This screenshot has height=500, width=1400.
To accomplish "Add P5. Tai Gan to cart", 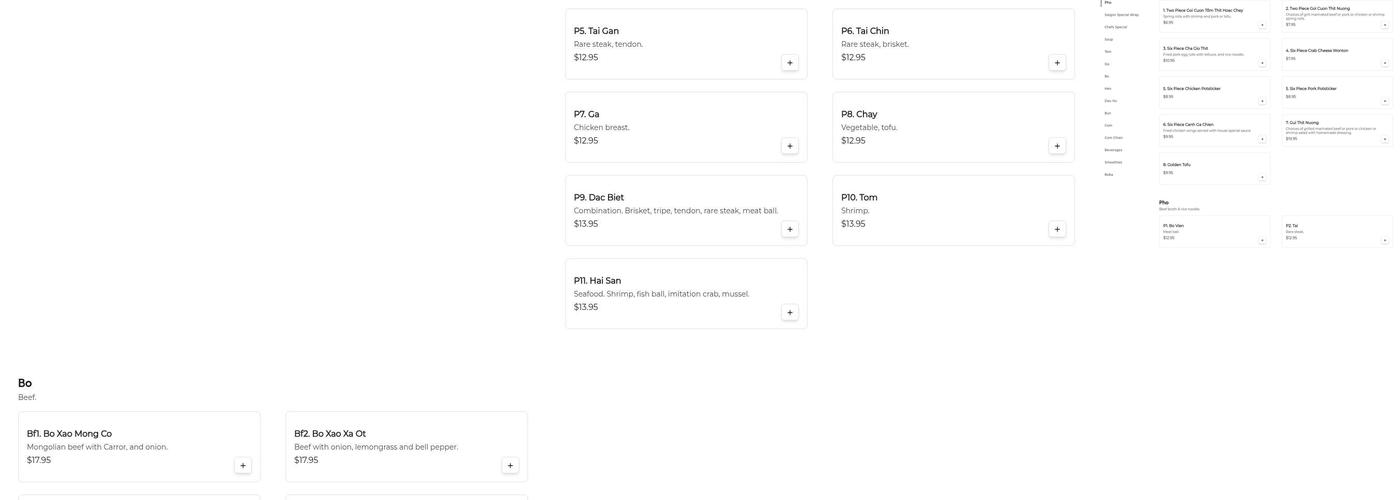I will (x=790, y=63).
